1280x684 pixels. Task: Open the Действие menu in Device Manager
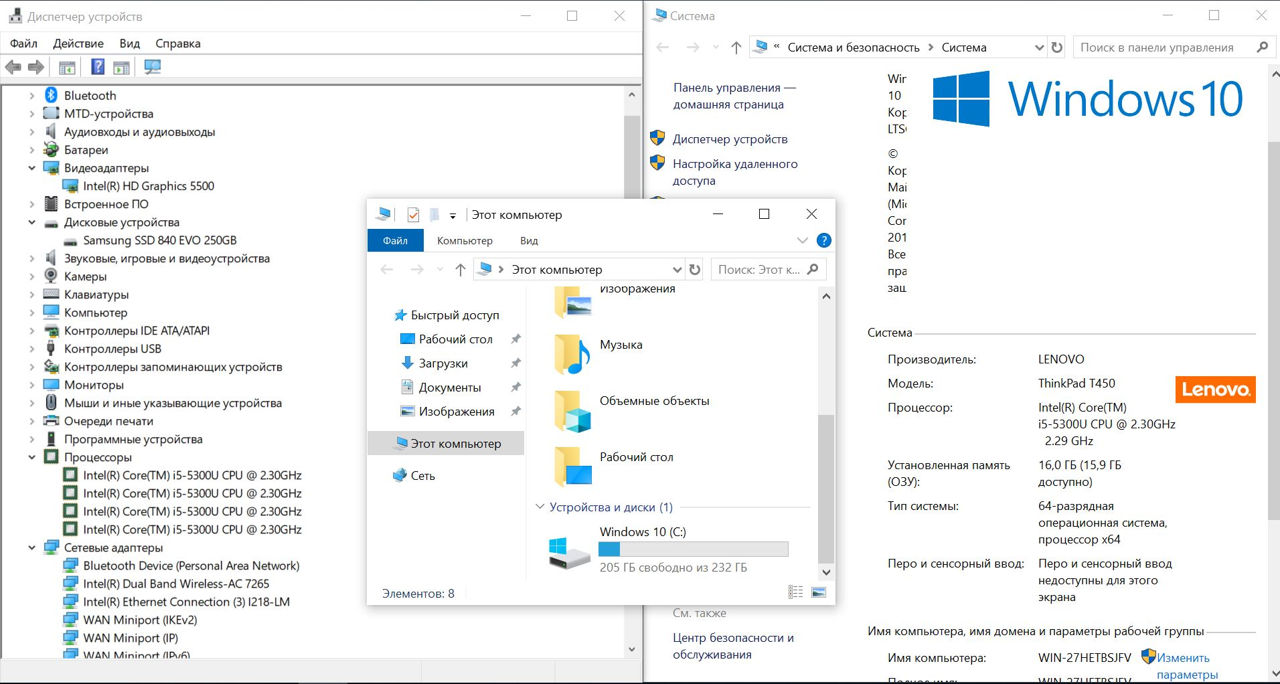[78, 43]
